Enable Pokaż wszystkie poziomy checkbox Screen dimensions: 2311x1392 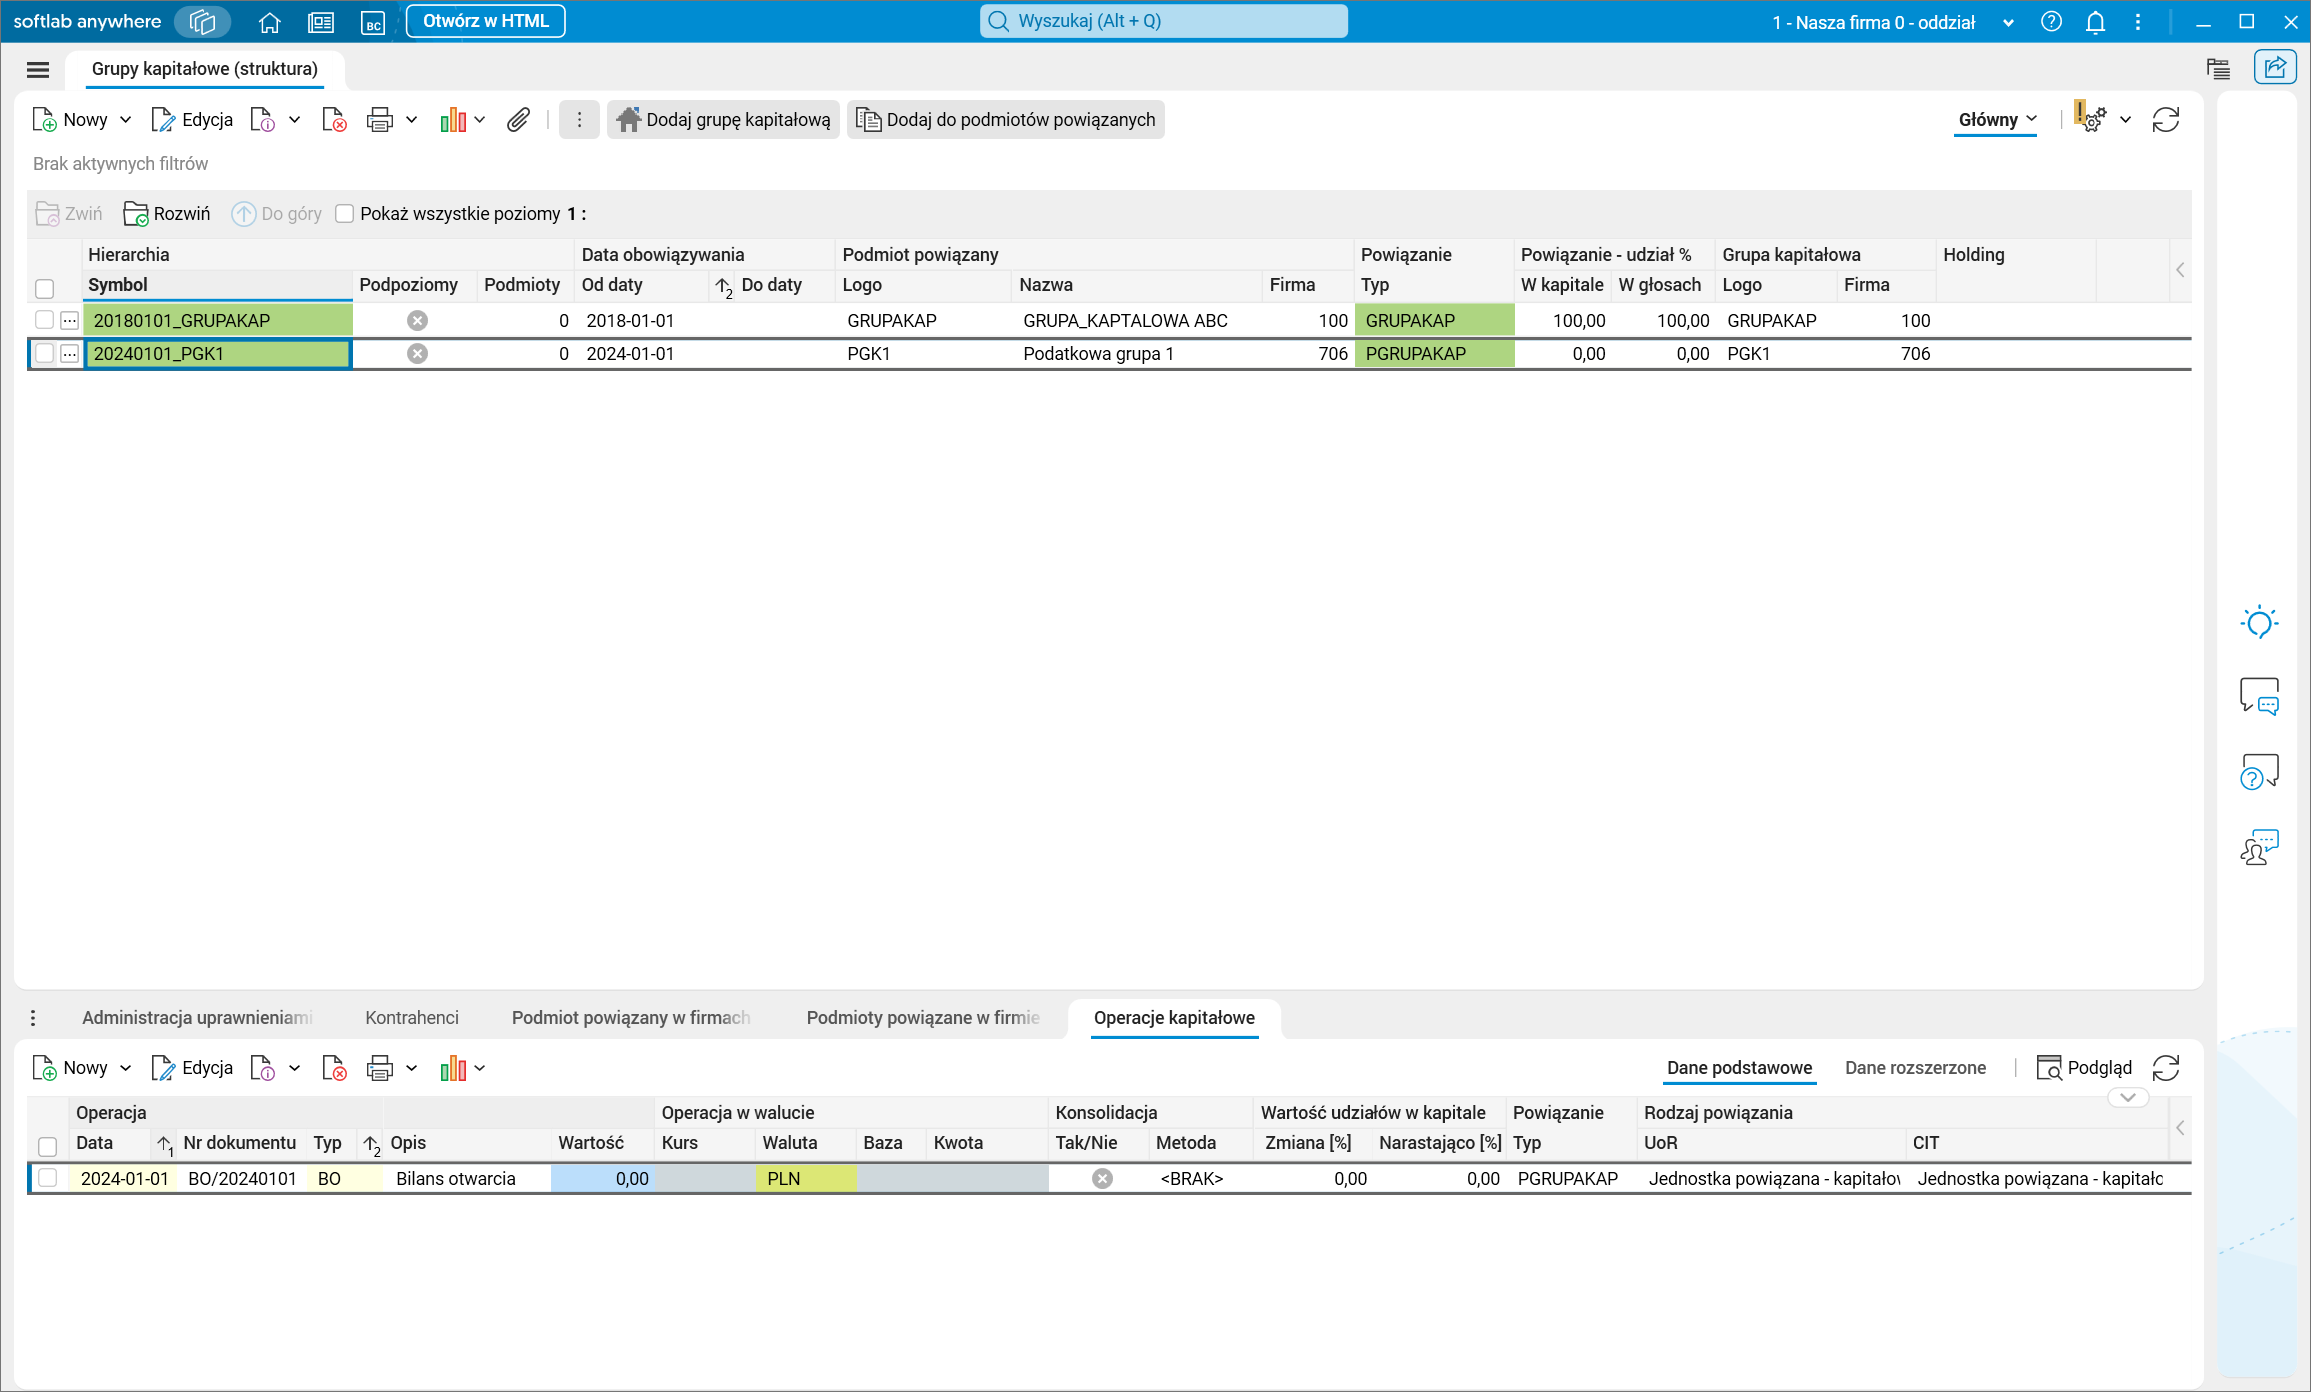point(345,214)
